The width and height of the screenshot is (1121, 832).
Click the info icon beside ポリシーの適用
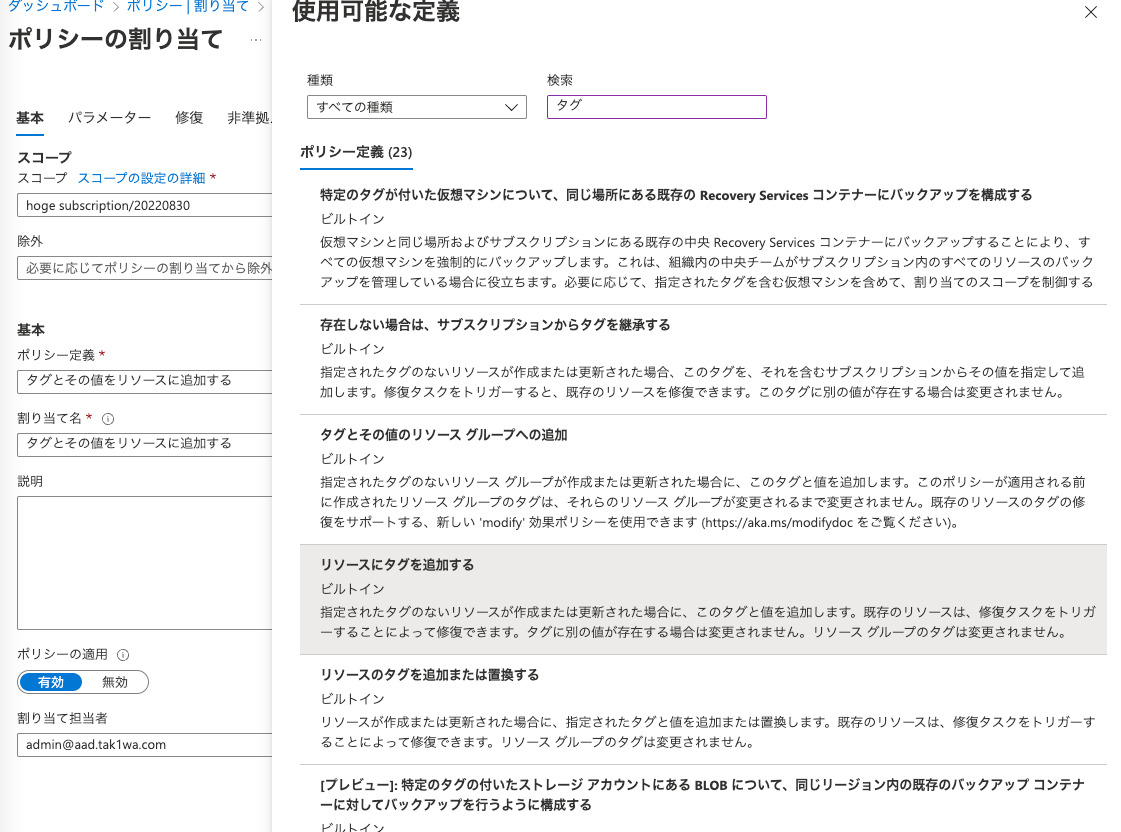coord(123,655)
